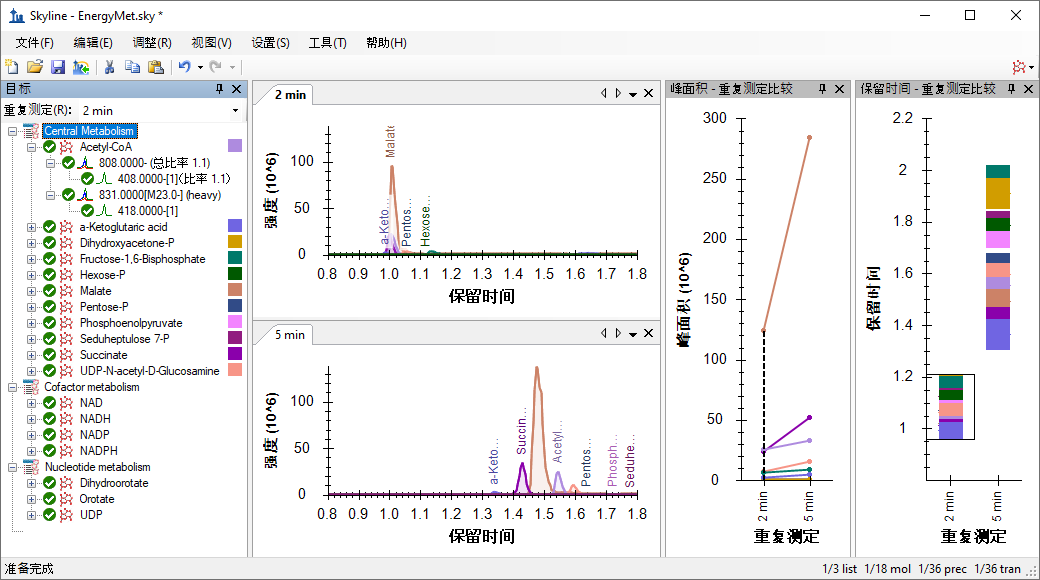Click the Paste clipboard icon
Viewport: 1040px width, 580px height.
(156, 67)
